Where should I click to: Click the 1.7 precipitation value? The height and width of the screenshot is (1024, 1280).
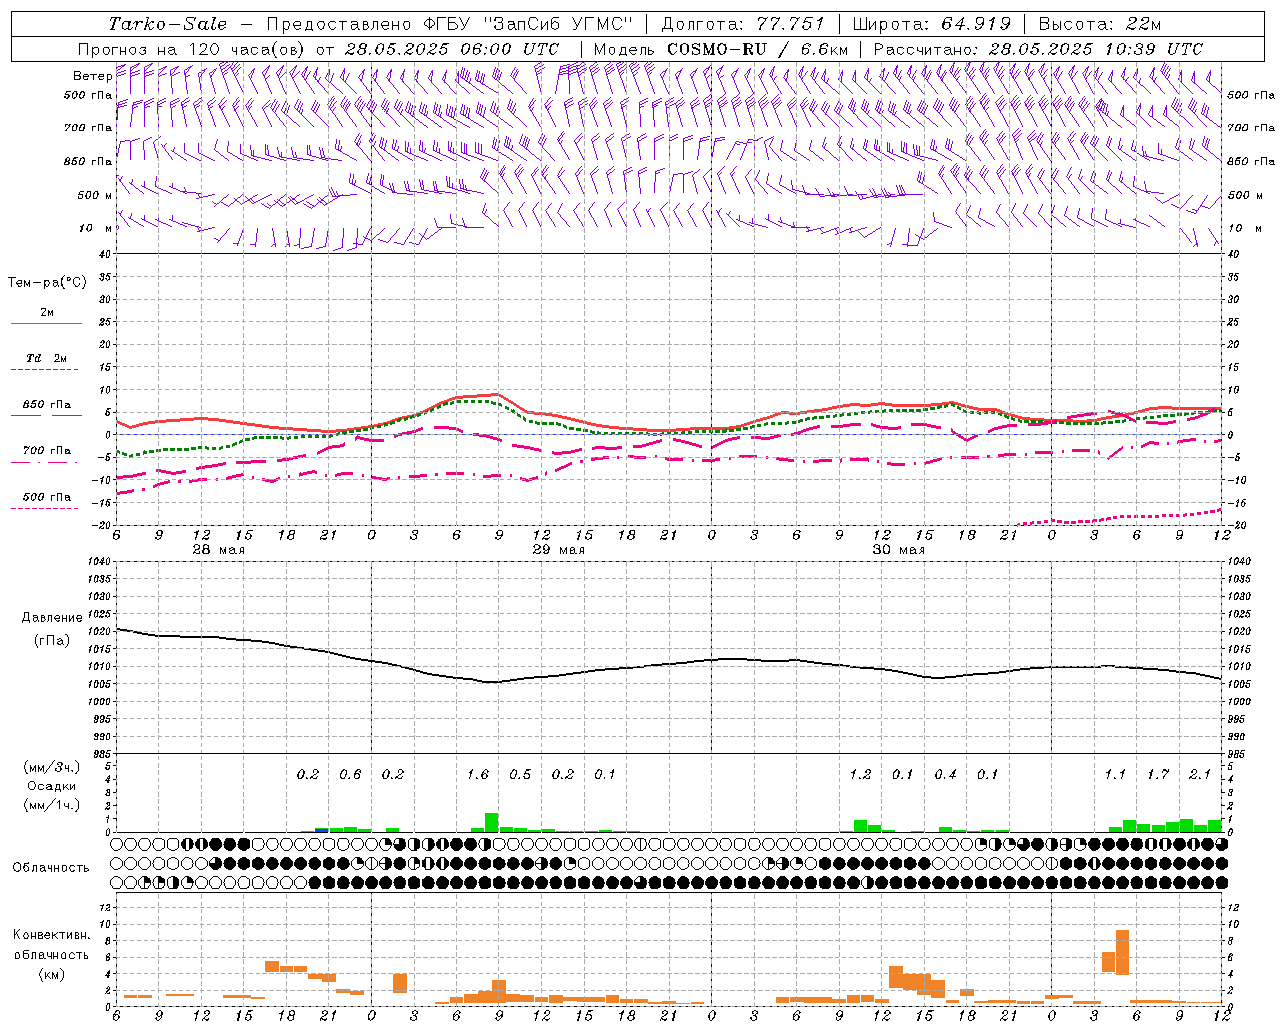click(x=1158, y=775)
